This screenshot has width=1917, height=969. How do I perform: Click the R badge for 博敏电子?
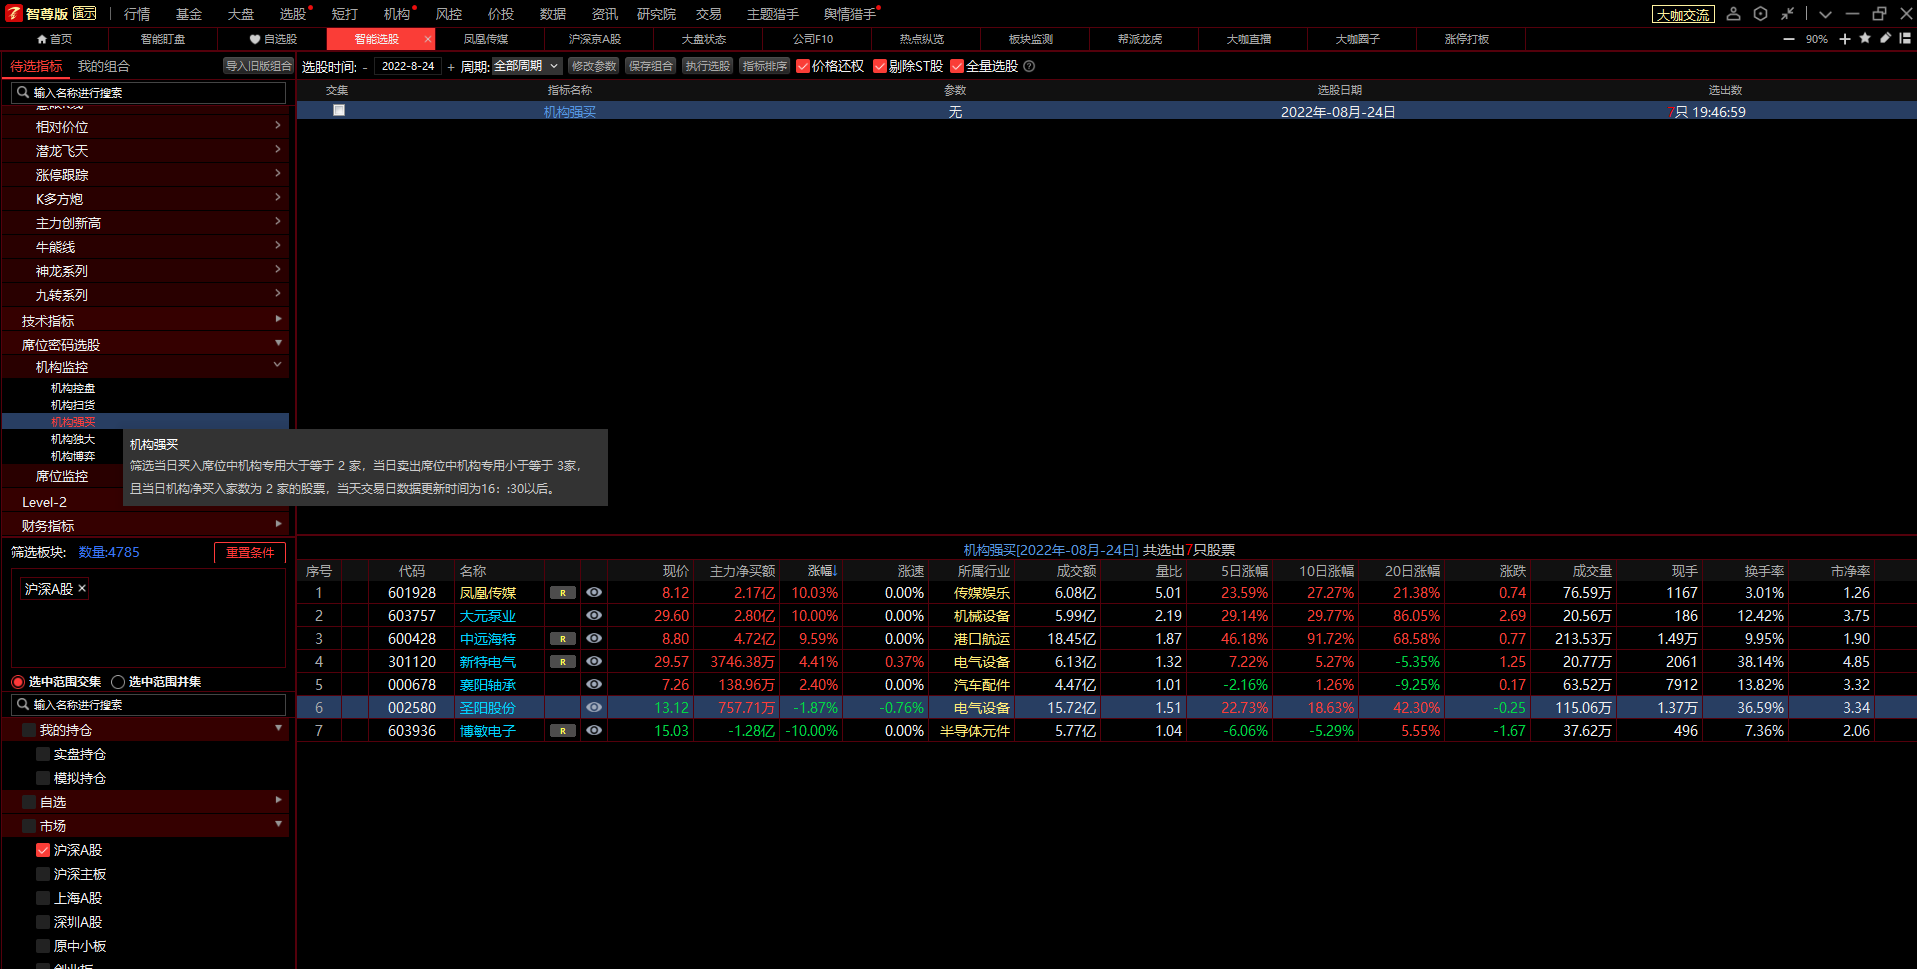pyautogui.click(x=563, y=731)
